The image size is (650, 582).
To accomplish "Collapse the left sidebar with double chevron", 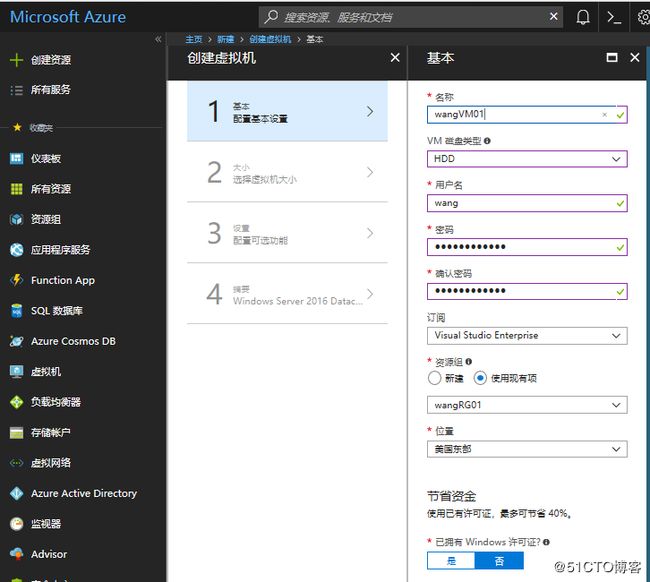I will click(158, 39).
